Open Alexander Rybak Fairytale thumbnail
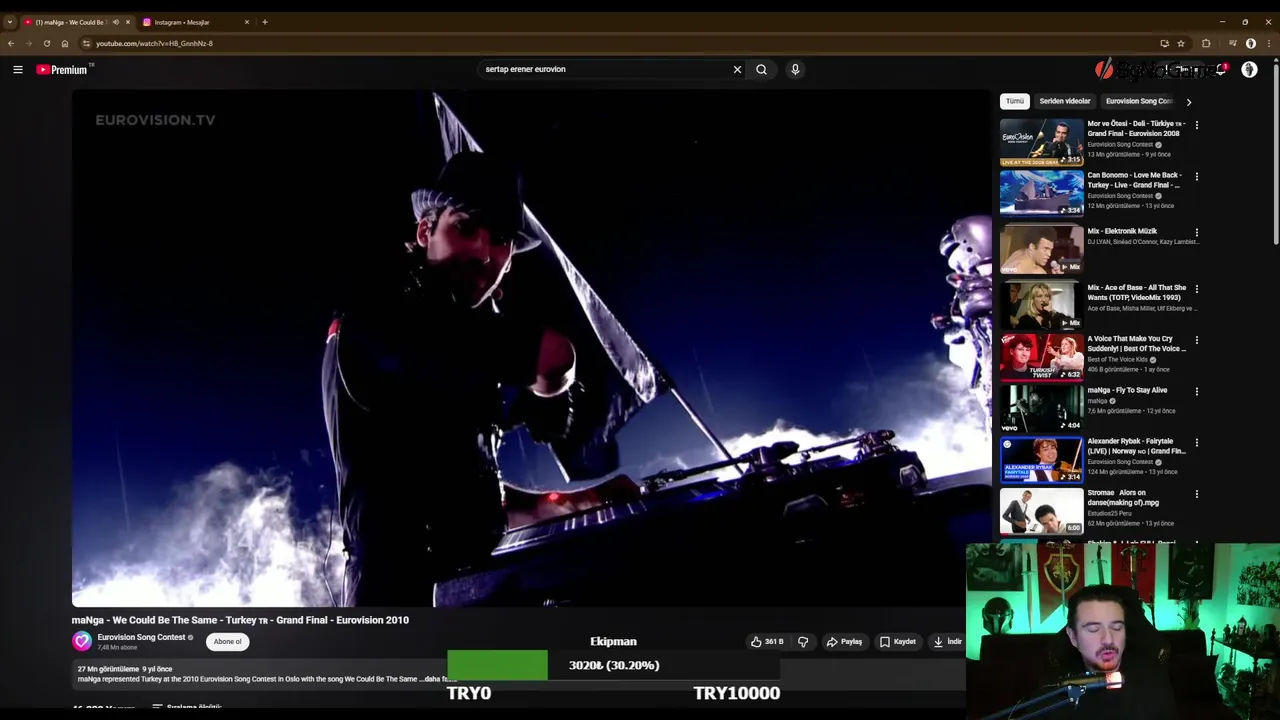This screenshot has width=1280, height=720. coord(1041,459)
